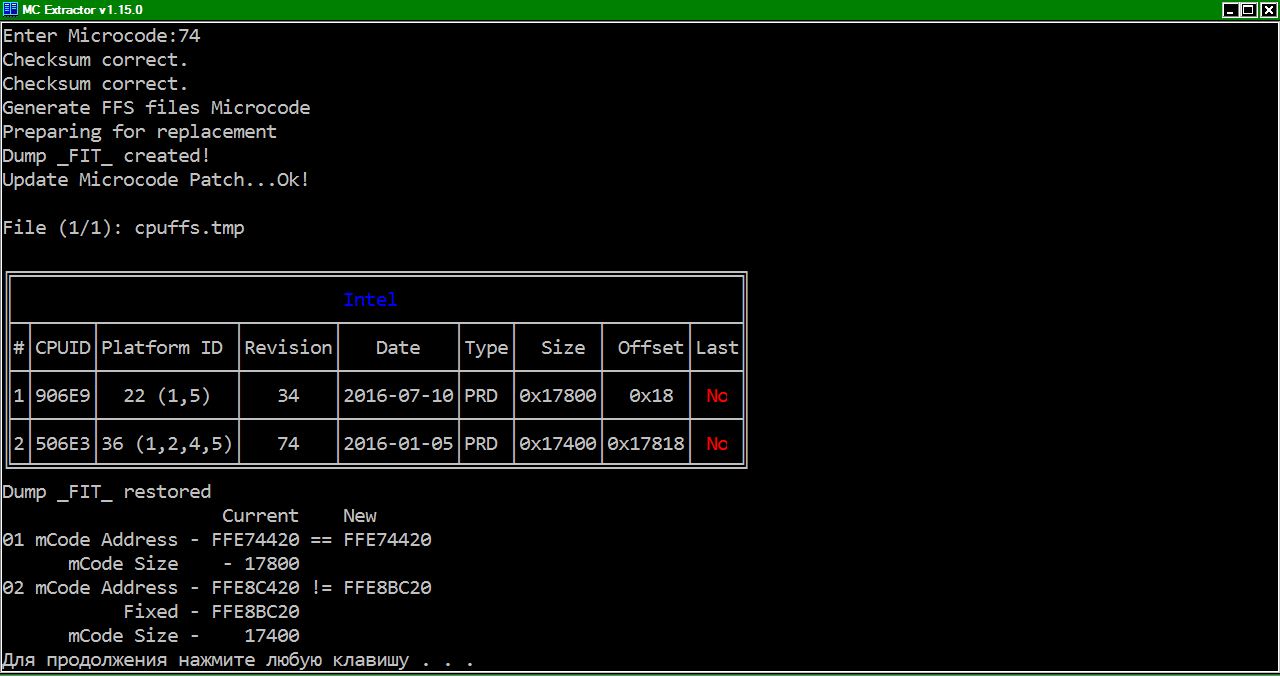Click the red 'No' in row 906E9

(x=717, y=396)
